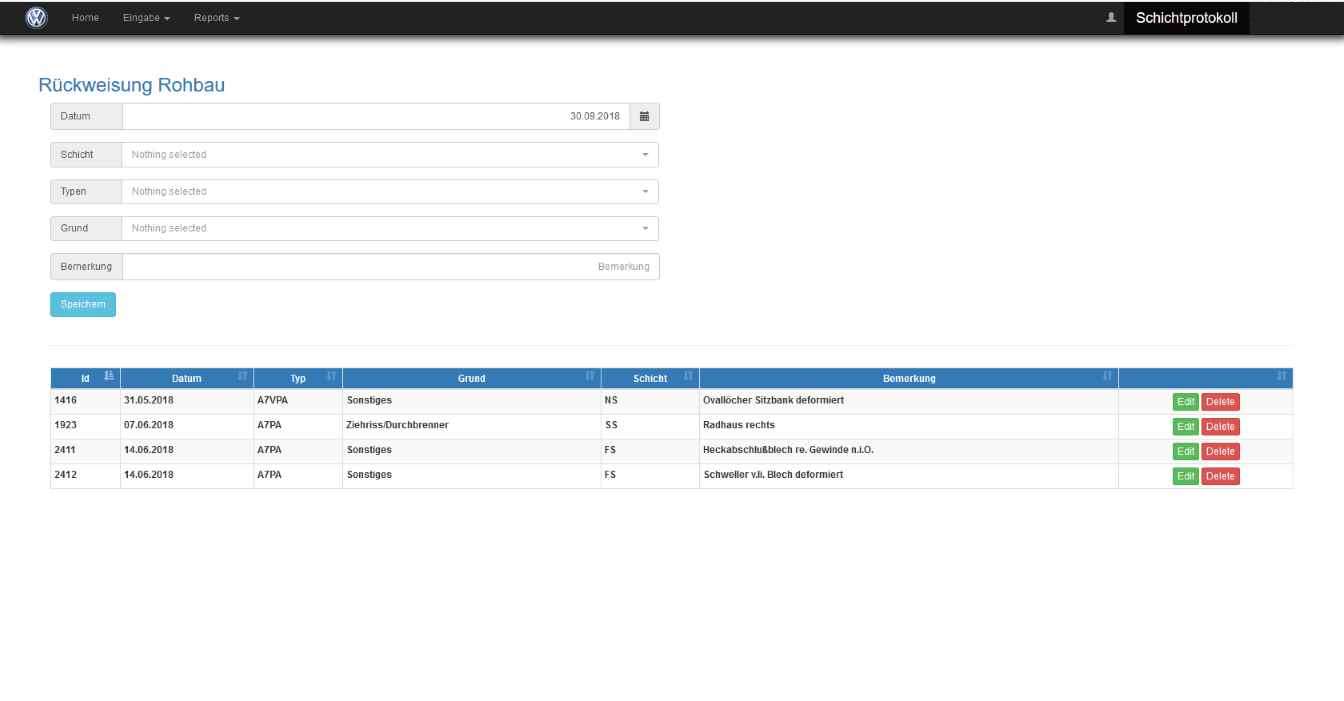Open the Reports menu
The height and width of the screenshot is (701, 1344).
click(x=216, y=18)
